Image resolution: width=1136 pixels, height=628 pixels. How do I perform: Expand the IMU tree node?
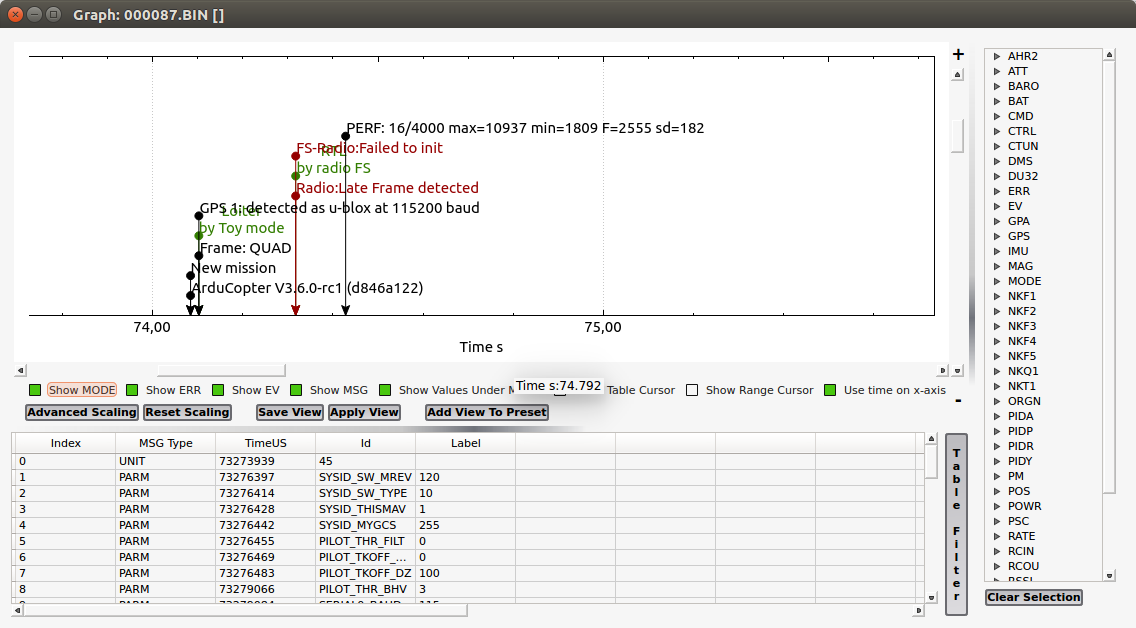997,251
